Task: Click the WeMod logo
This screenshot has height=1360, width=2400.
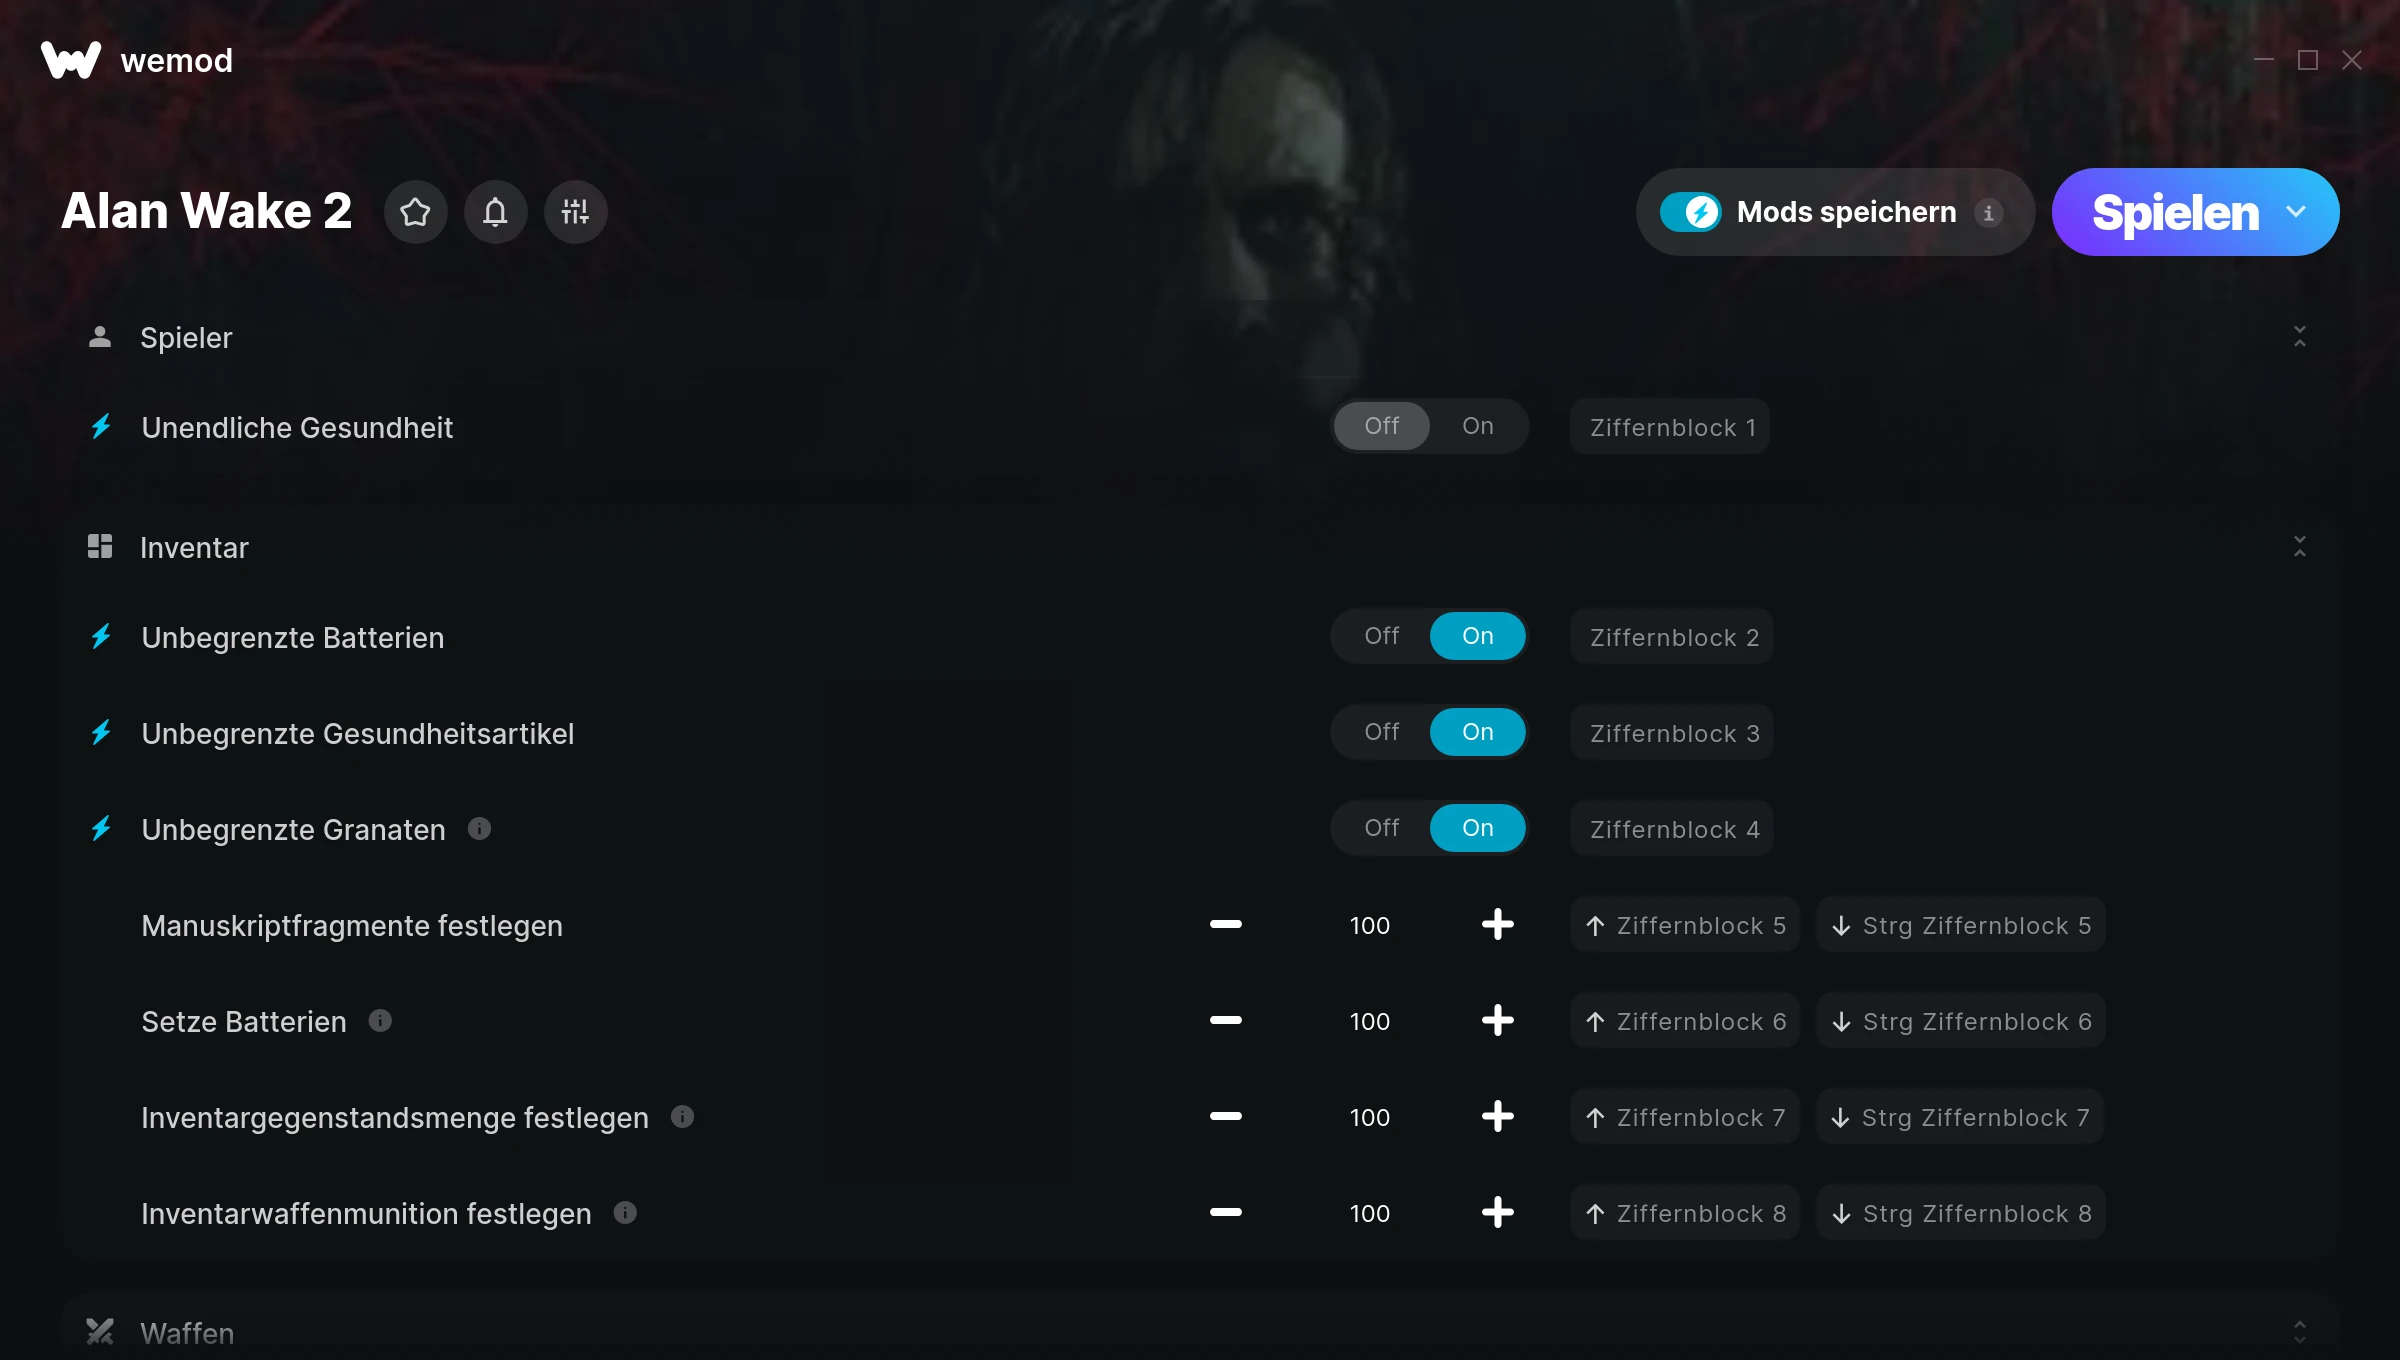Action: (71, 60)
